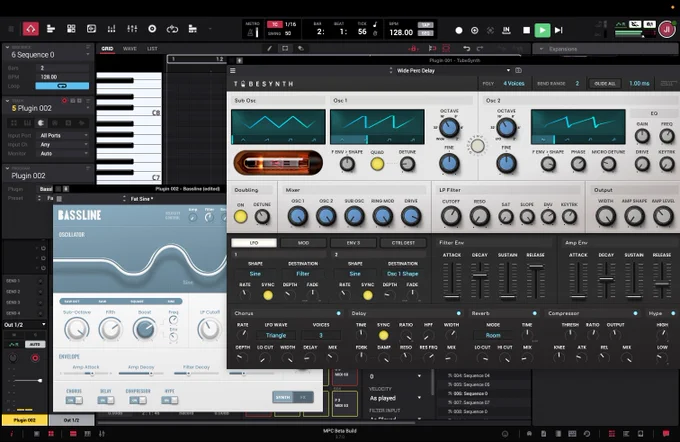The image size is (680, 442).
Task: Select the ENV 3 tab in TubeSynth
Action: [x=353, y=243]
